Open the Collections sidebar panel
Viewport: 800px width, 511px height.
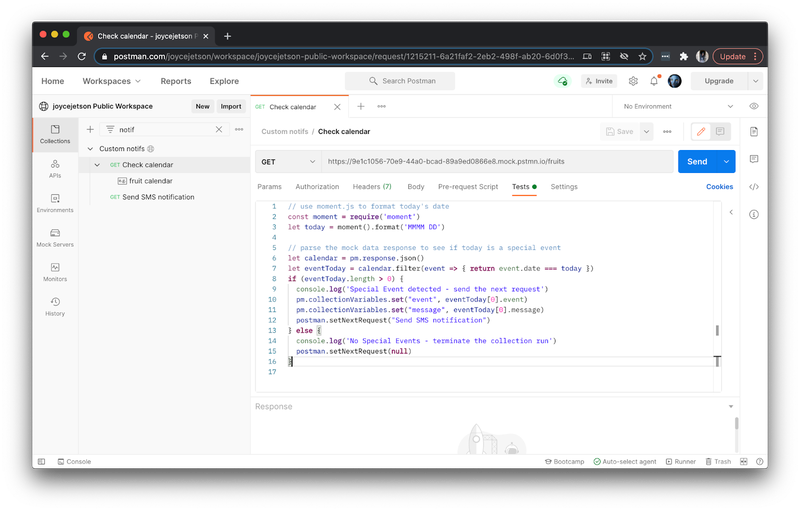(55, 134)
